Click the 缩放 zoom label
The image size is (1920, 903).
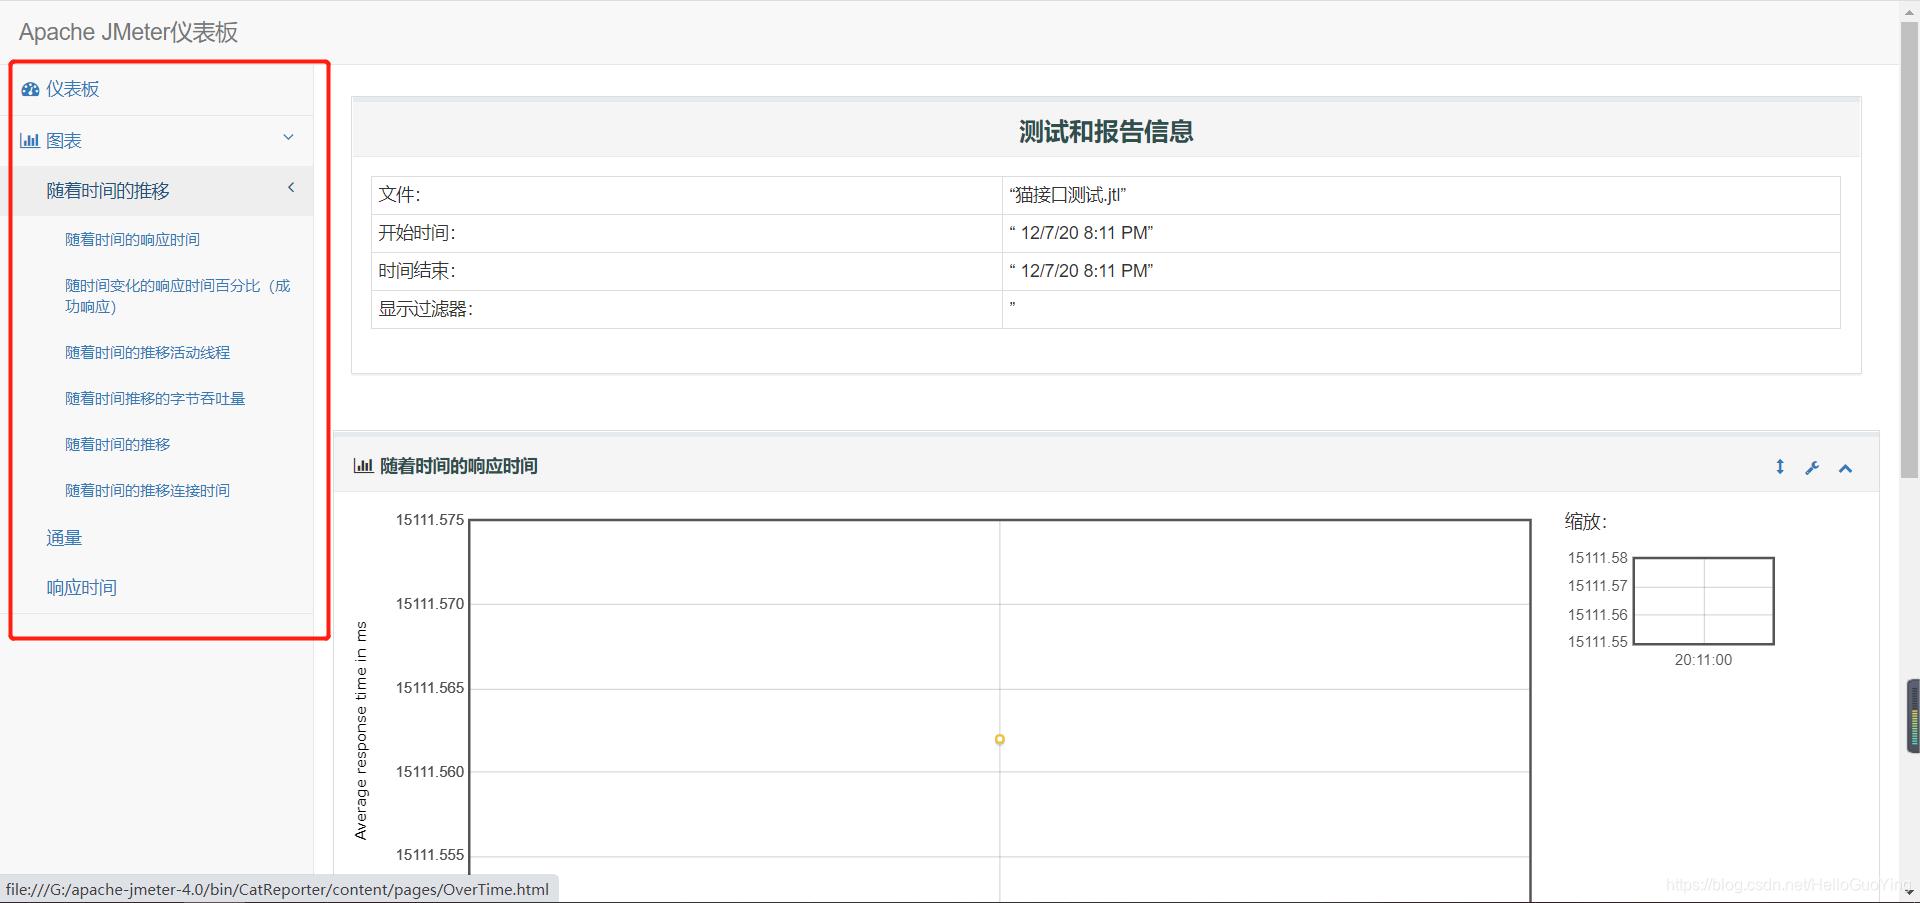(x=1586, y=522)
